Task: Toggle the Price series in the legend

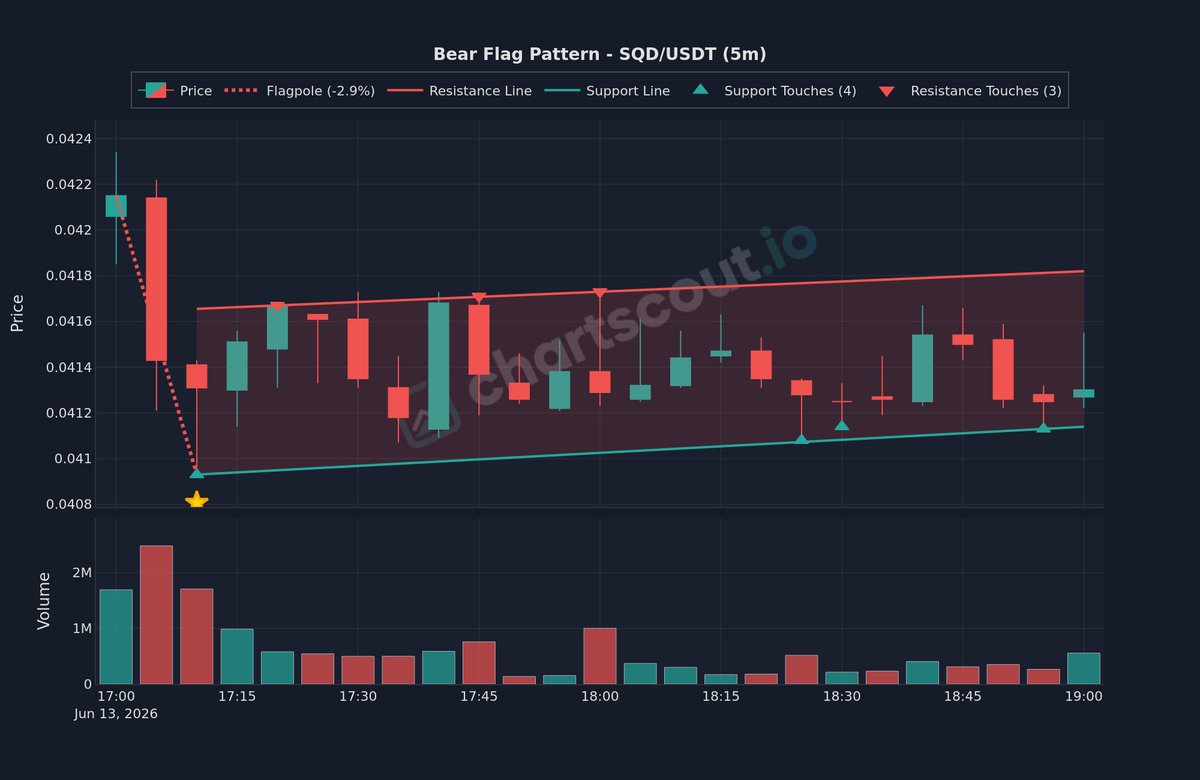Action: point(175,91)
